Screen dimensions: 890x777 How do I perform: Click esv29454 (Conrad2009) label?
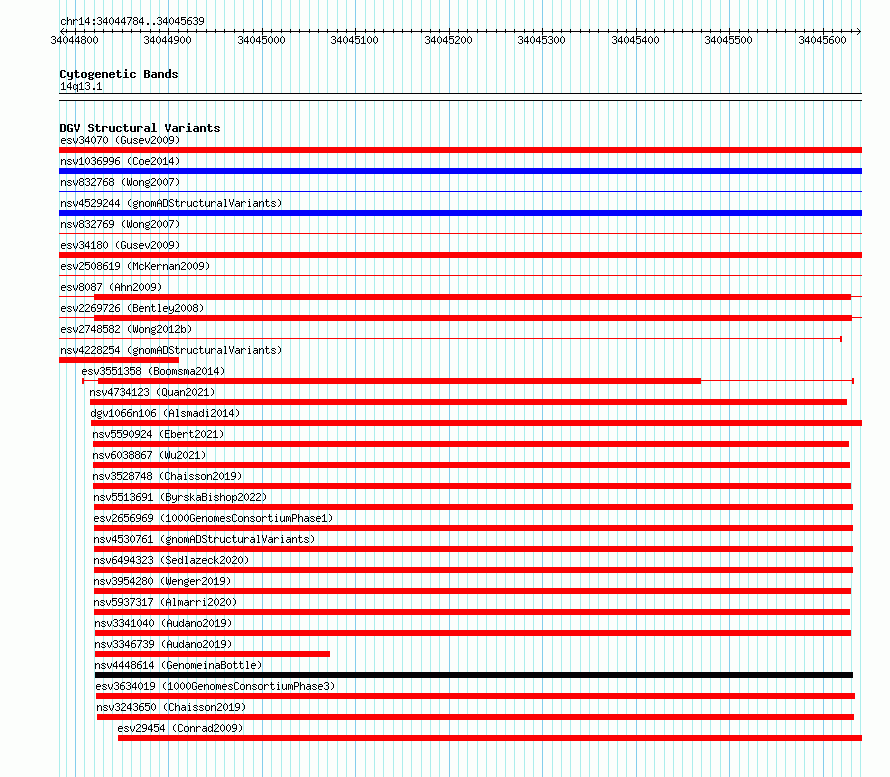coord(180,728)
